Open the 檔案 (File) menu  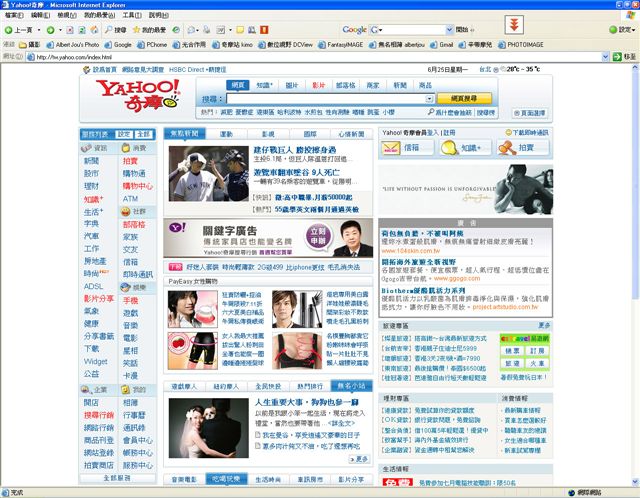pyautogui.click(x=14, y=15)
